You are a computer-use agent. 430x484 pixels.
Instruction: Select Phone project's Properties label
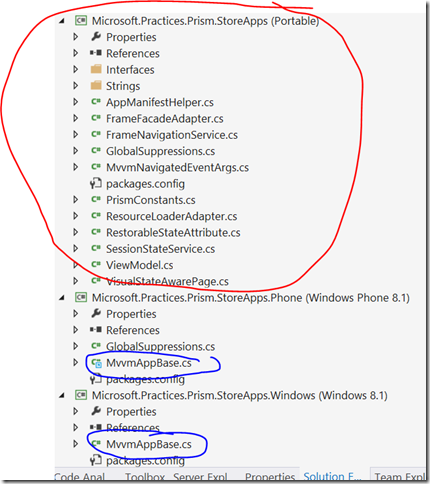pyautogui.click(x=131, y=314)
